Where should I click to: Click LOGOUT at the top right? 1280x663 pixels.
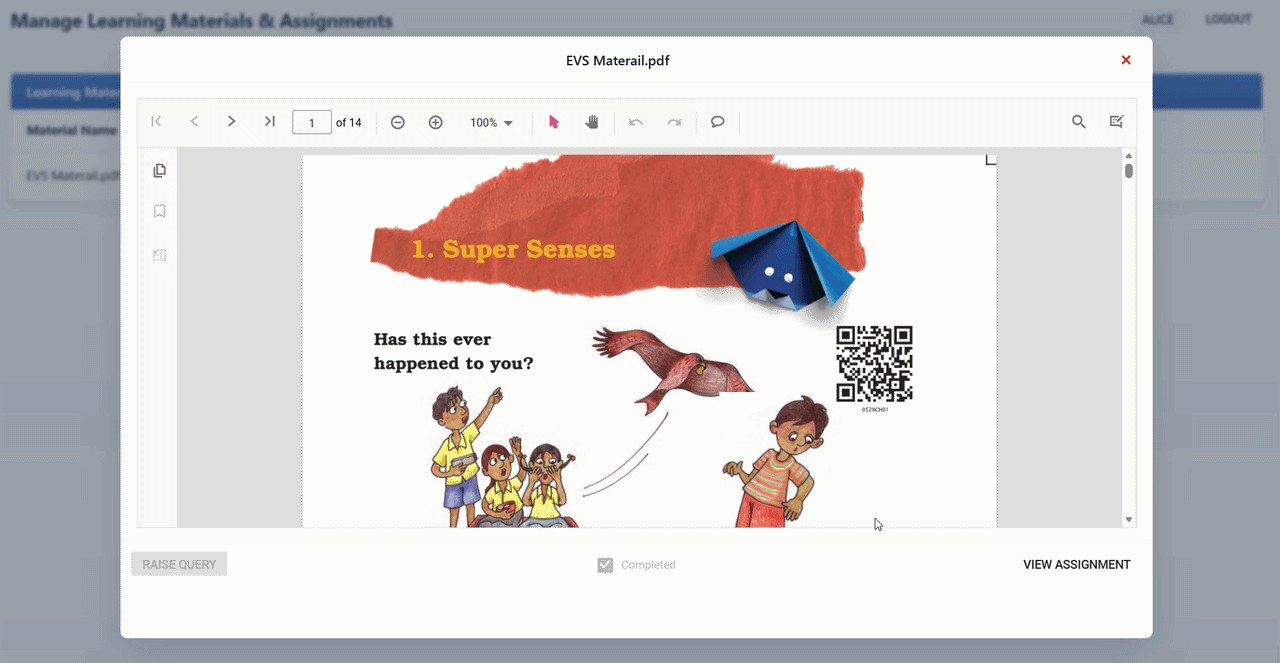(x=1227, y=18)
